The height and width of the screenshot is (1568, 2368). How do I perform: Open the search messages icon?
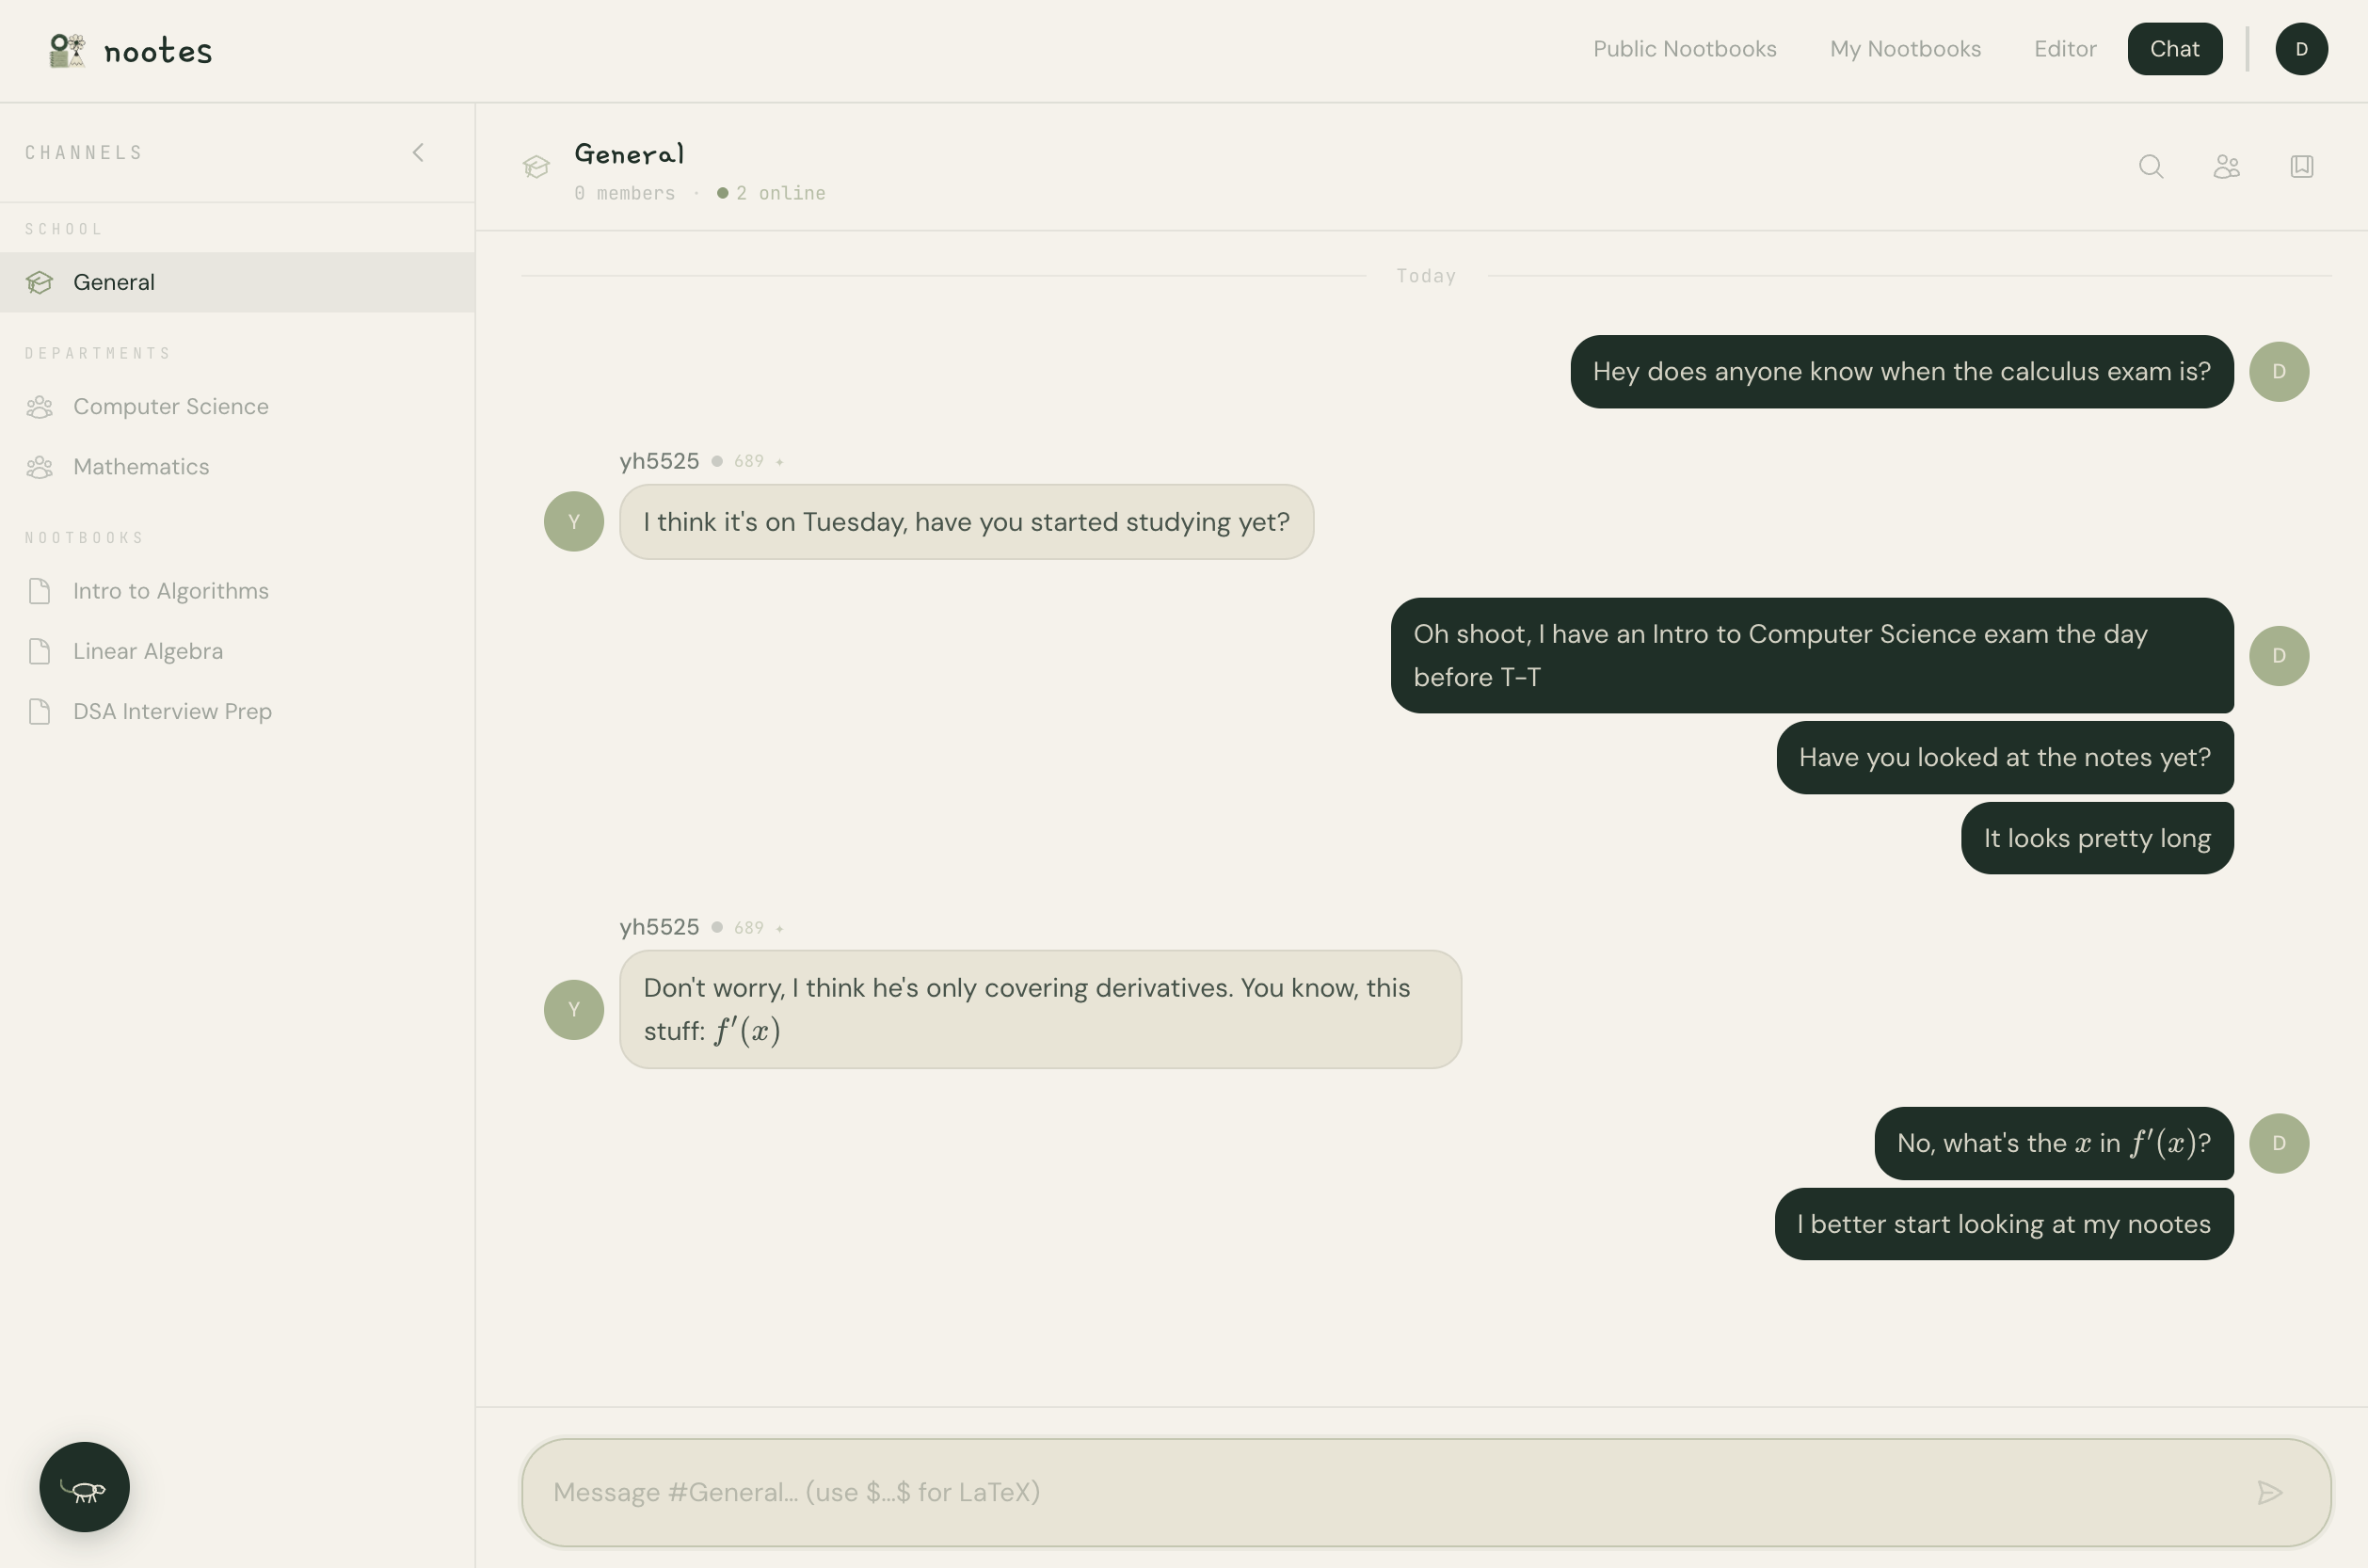tap(2151, 166)
